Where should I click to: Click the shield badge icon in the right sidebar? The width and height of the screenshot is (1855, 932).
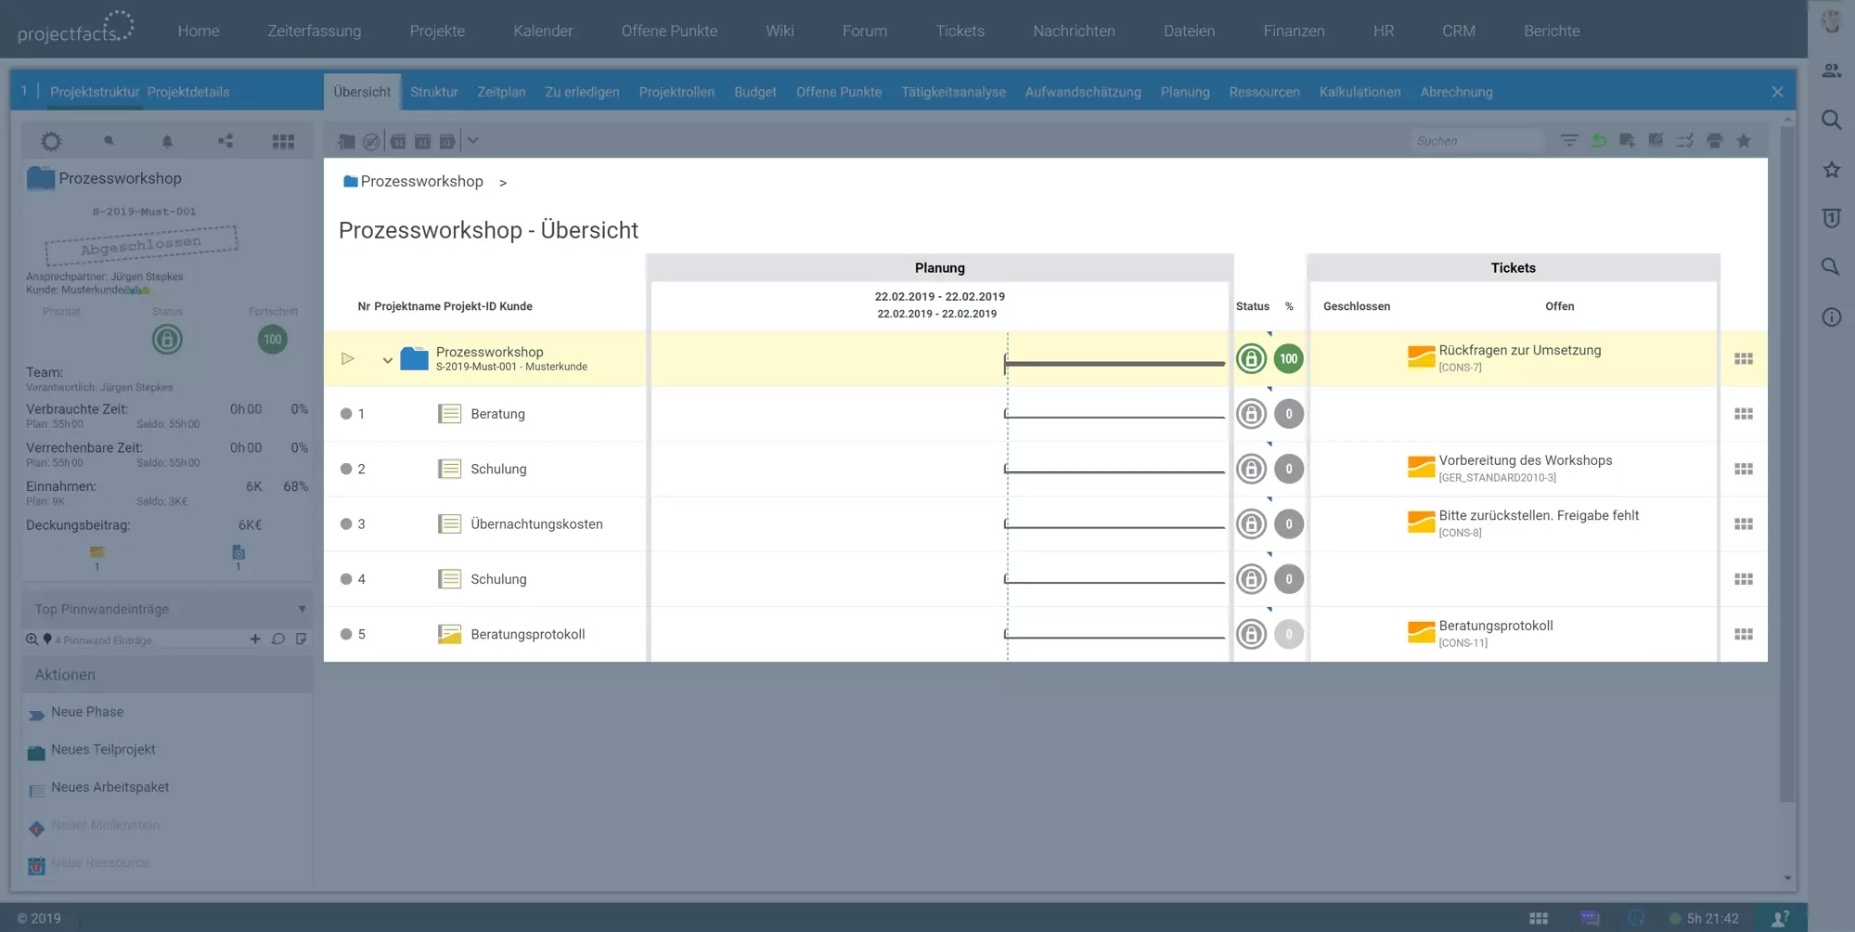coord(1831,218)
